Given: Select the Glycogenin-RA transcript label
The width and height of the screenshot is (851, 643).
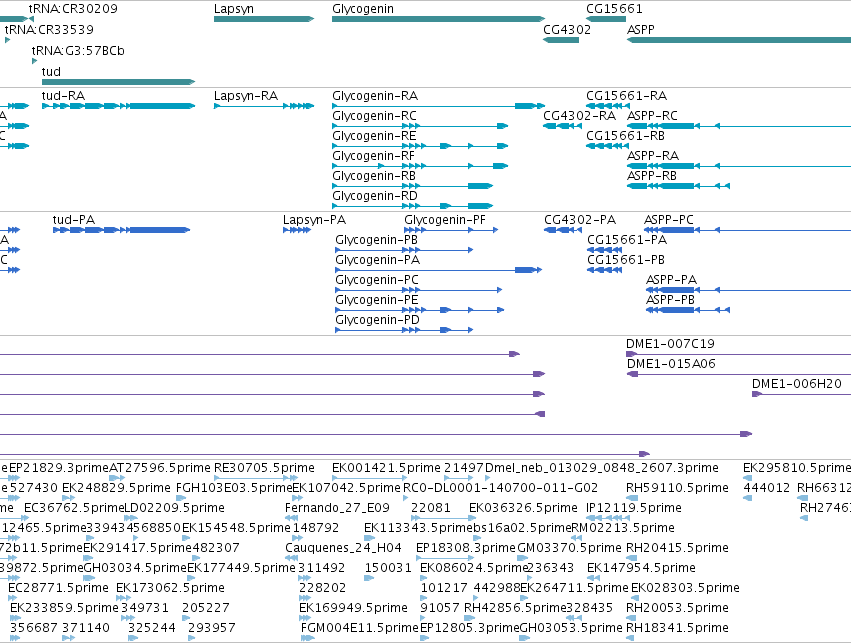Looking at the screenshot, I should point(375,96).
